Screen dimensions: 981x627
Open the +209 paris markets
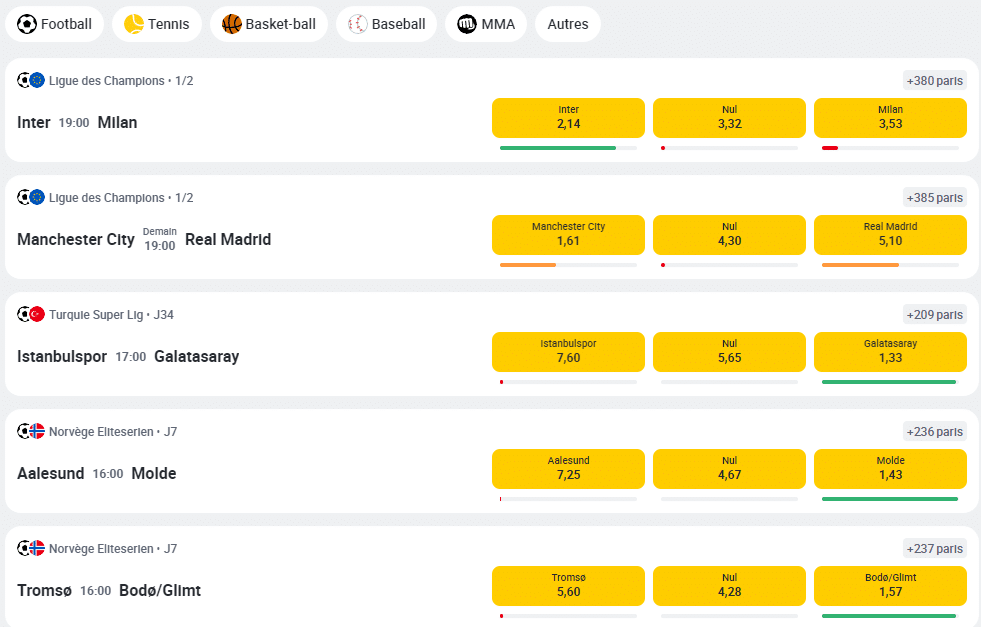935,315
